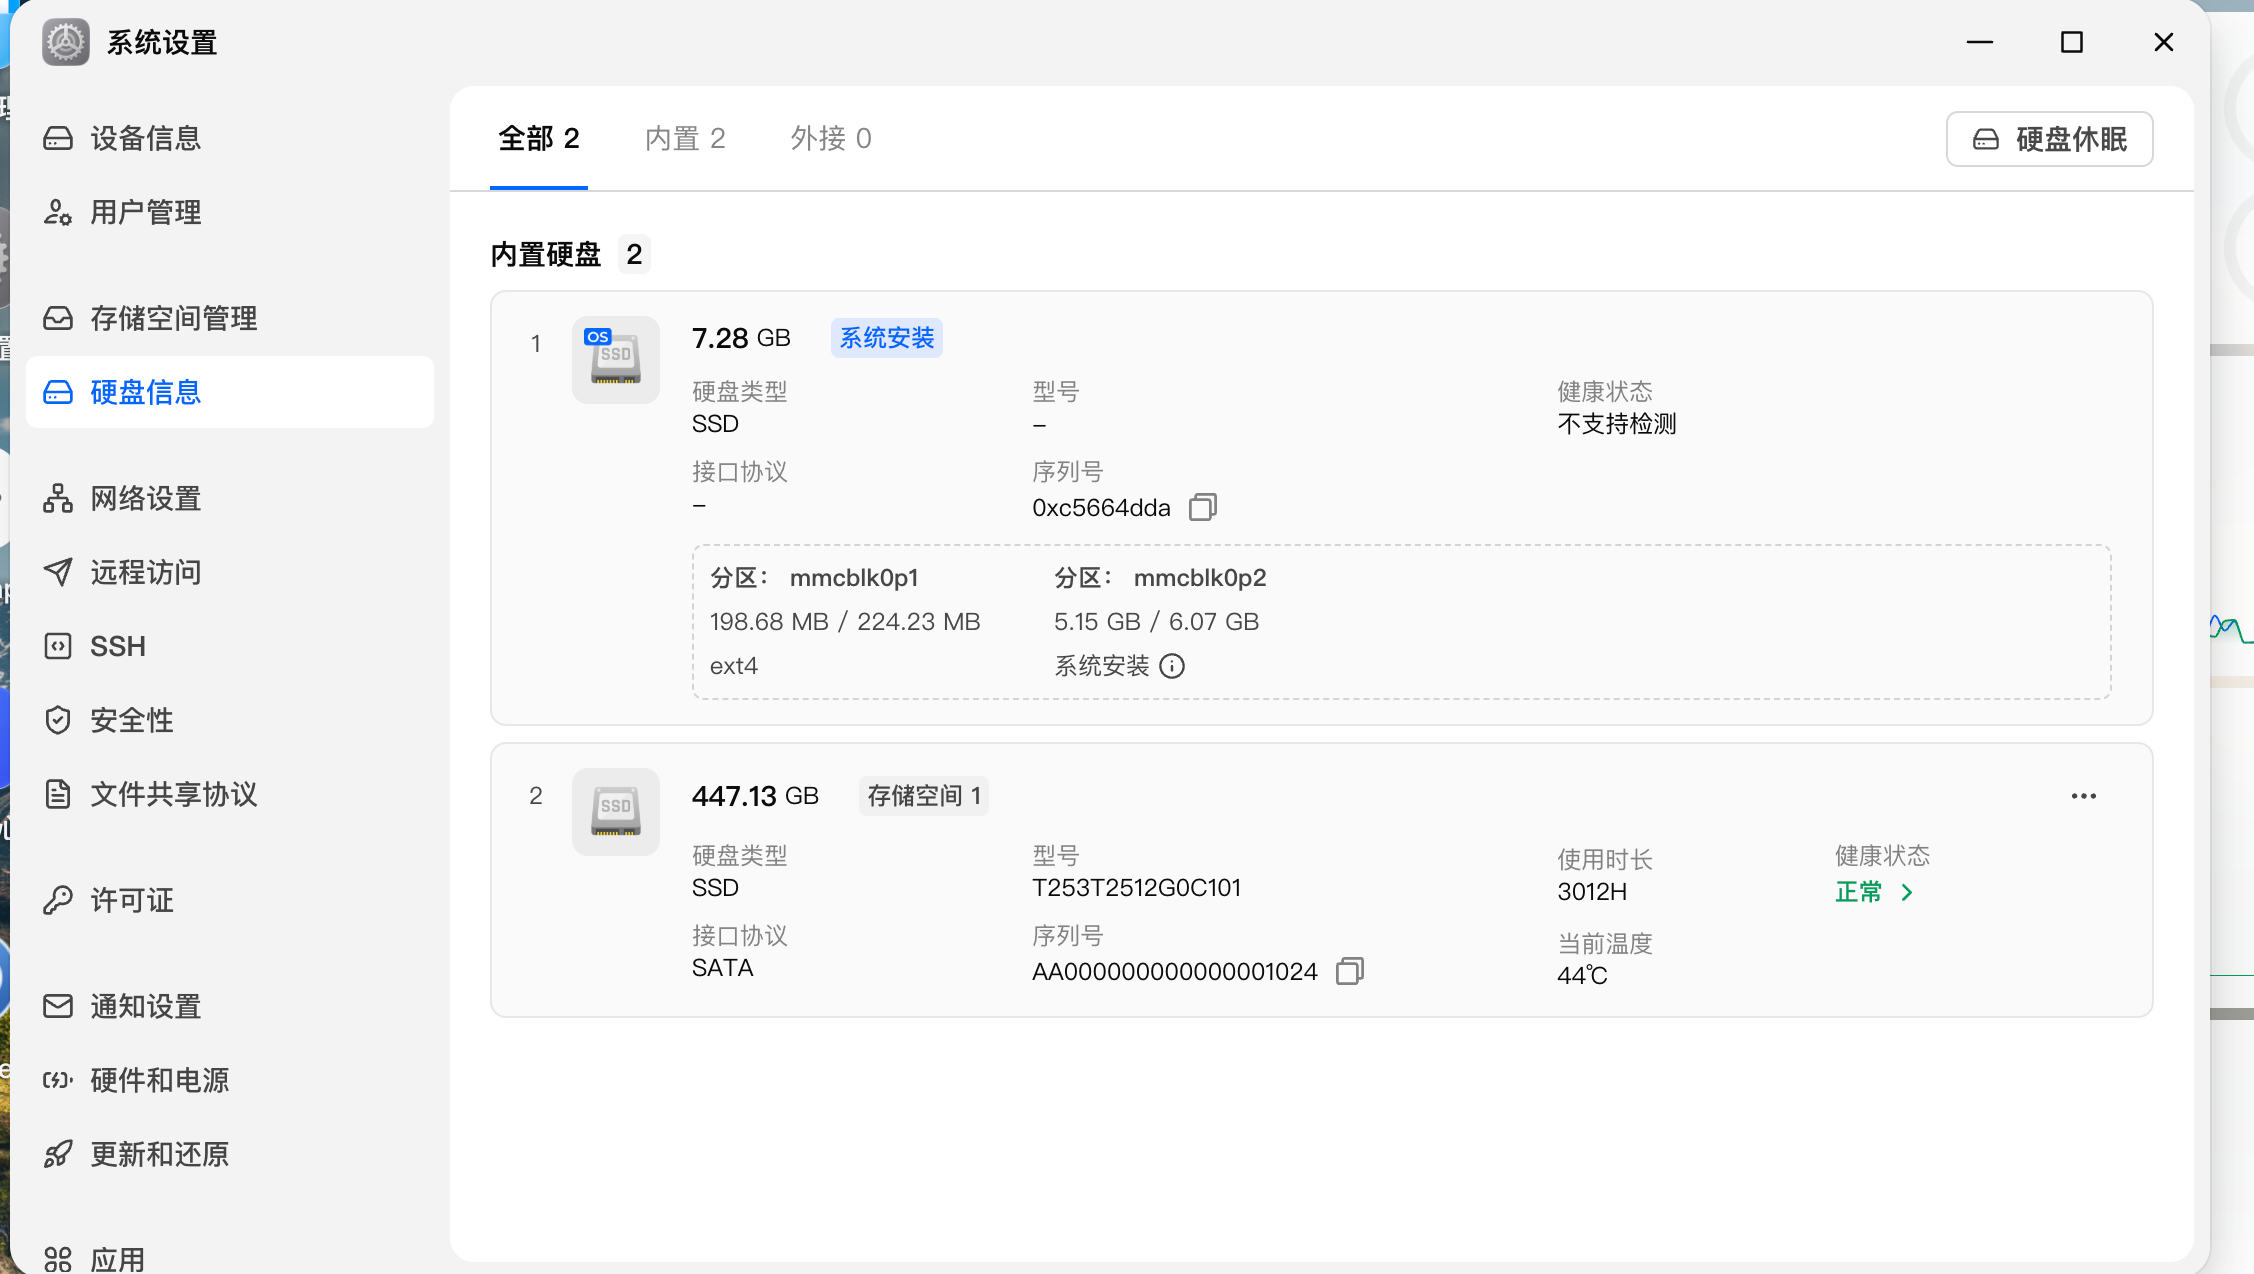Select the OS SSD disk 1 icon
Image resolution: width=2254 pixels, height=1274 pixels.
click(x=616, y=360)
